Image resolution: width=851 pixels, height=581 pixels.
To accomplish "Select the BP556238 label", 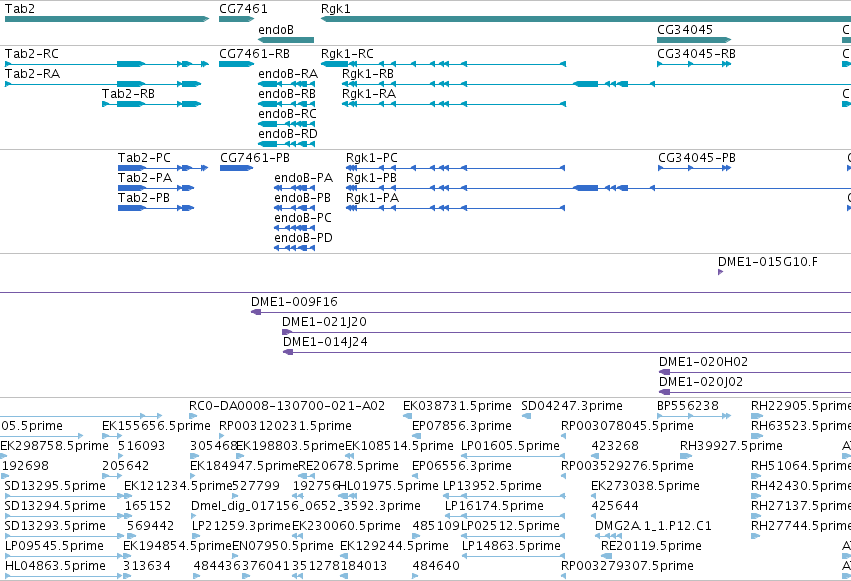I will [688, 406].
